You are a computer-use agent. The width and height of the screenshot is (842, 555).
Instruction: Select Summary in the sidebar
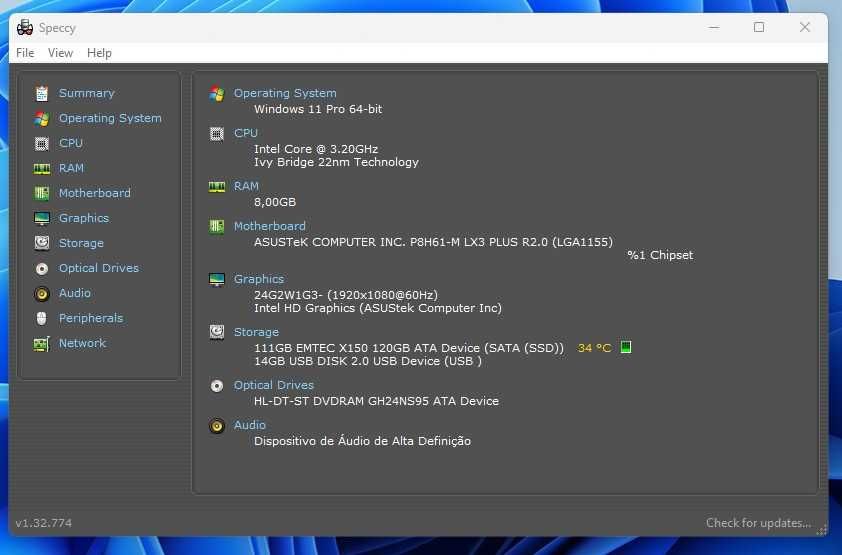click(86, 93)
